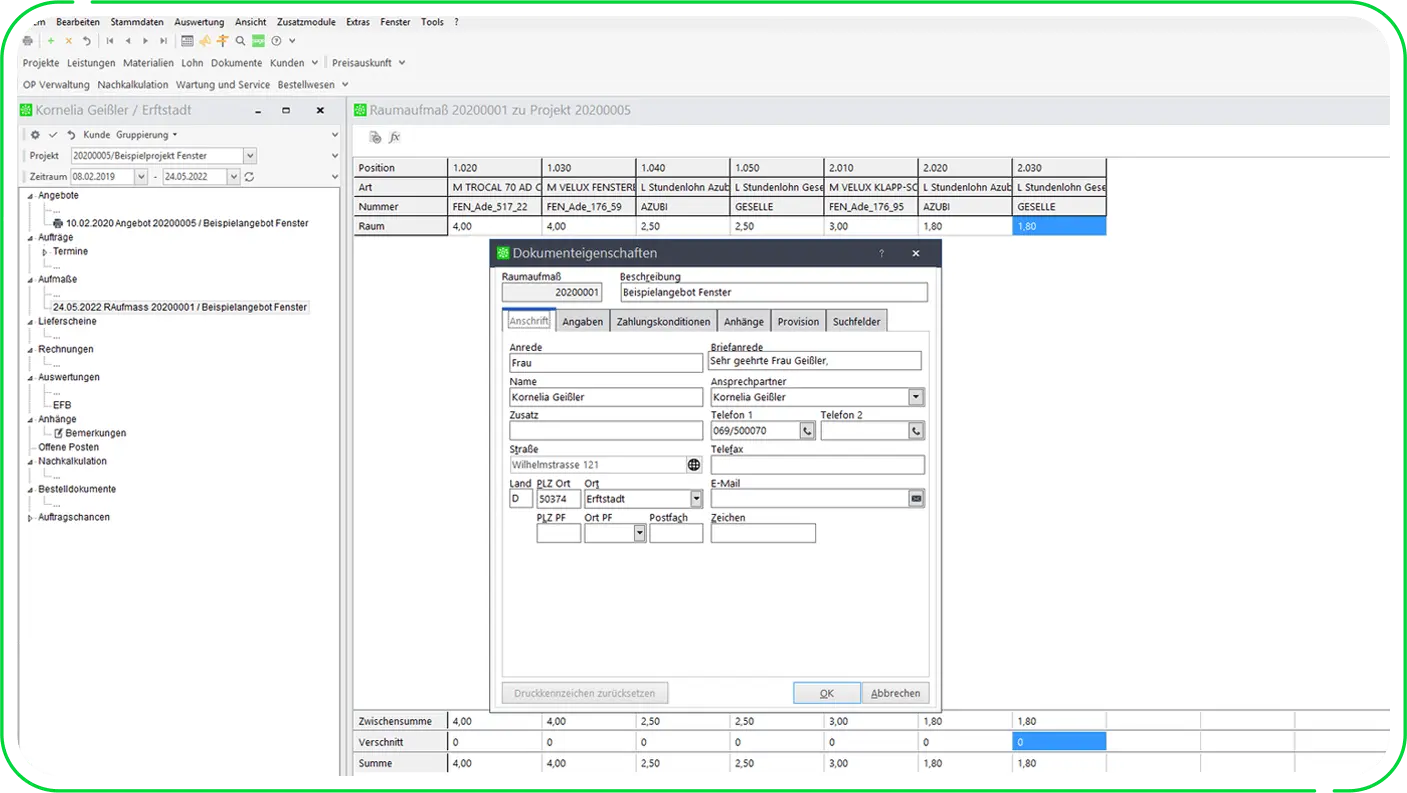Switch to the Angaben tab
1407x793 pixels.
[582, 321]
